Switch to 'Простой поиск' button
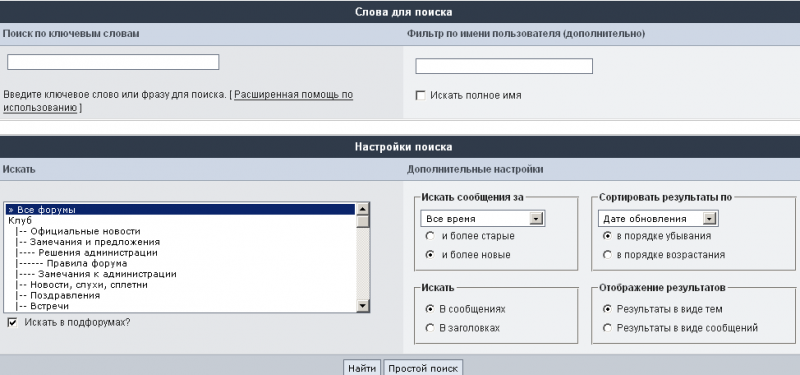This screenshot has height=375, width=800. [423, 368]
